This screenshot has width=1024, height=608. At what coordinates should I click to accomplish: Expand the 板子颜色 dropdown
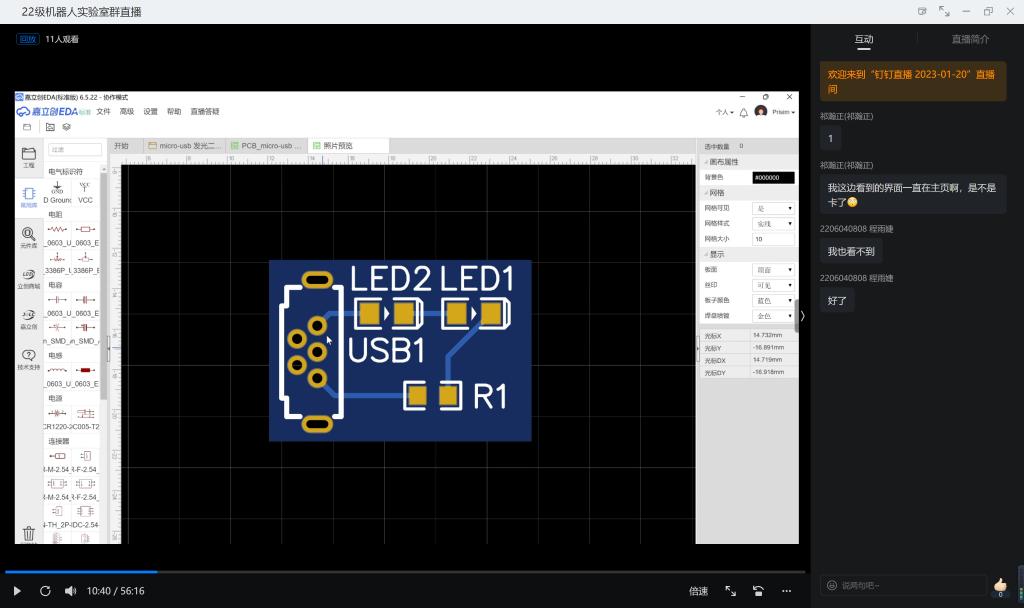[773, 300]
